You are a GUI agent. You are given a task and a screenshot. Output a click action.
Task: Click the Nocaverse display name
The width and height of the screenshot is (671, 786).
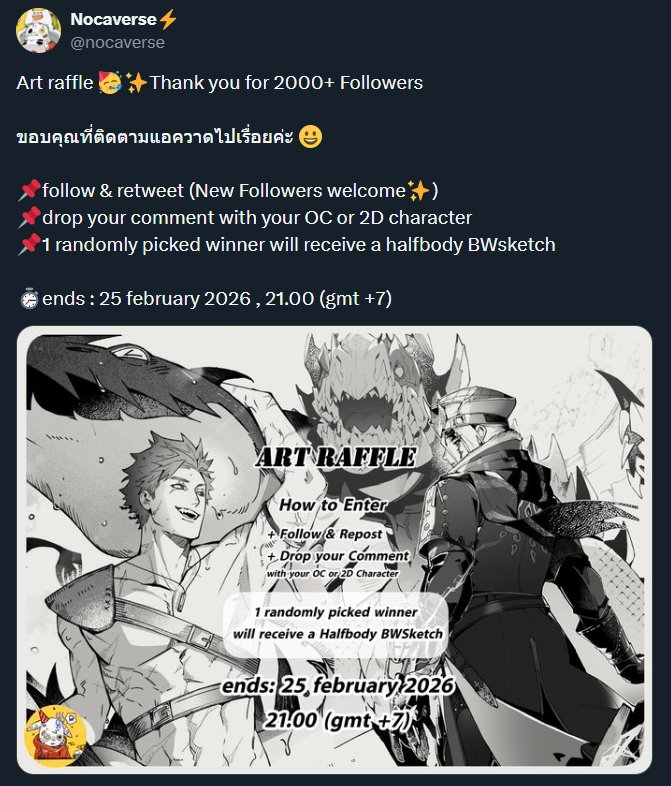click(114, 19)
